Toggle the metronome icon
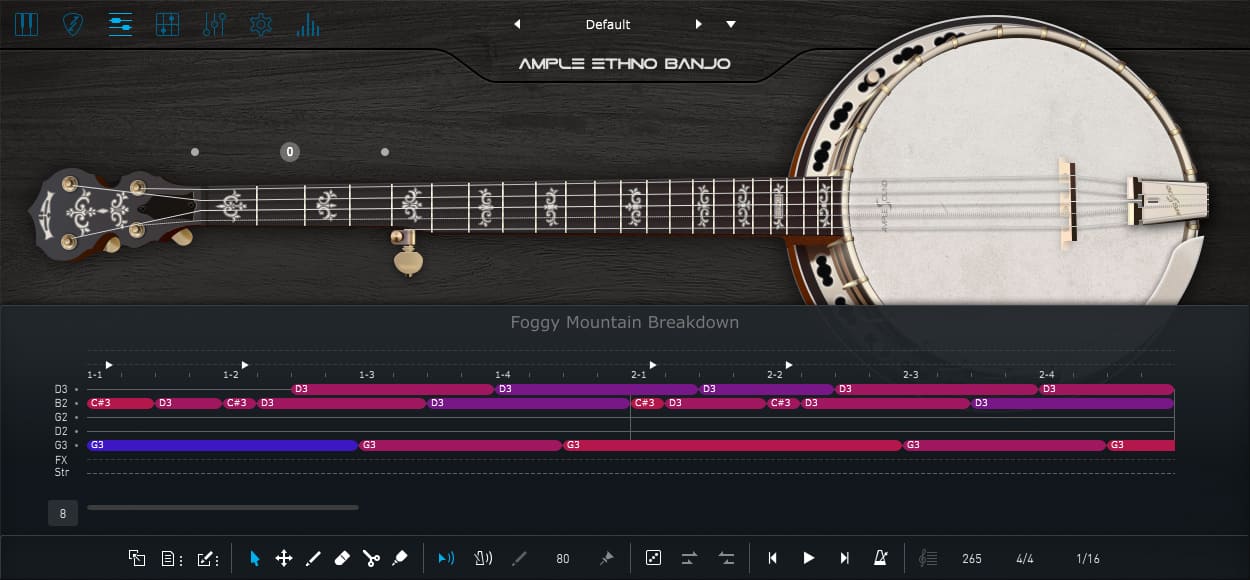The height and width of the screenshot is (580, 1250). coord(881,558)
